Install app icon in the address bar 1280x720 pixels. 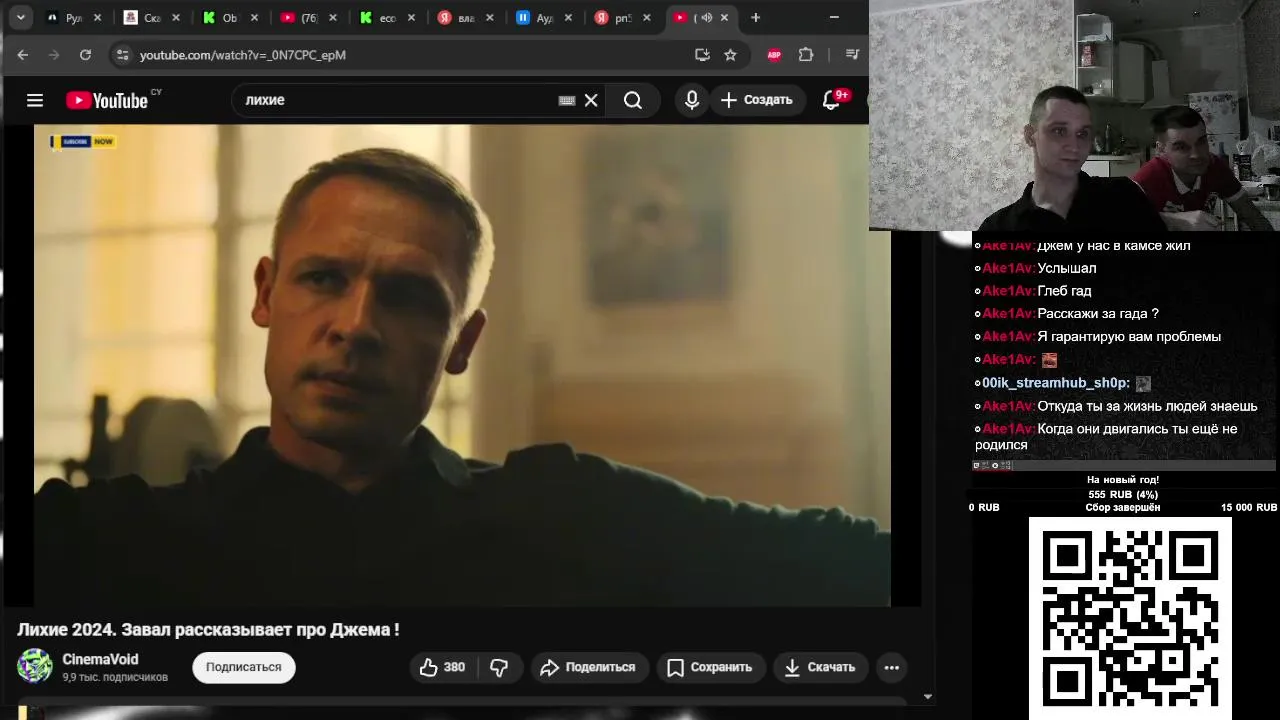coord(702,55)
